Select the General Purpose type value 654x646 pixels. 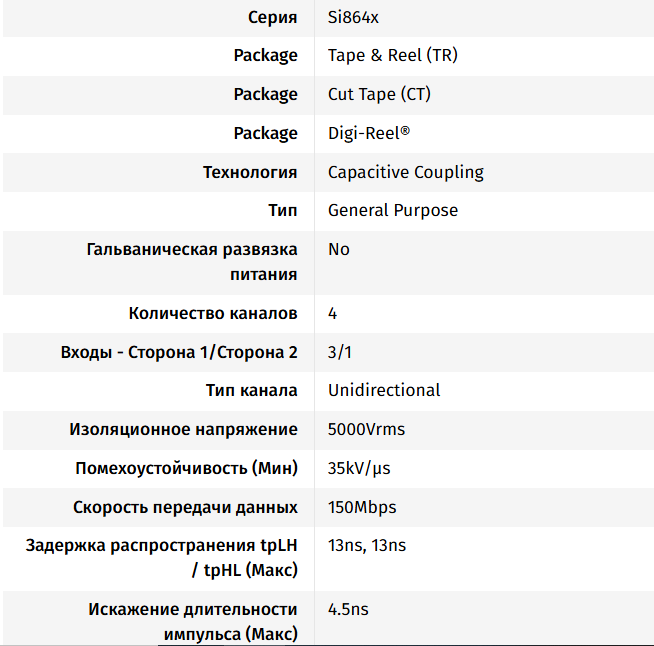pos(392,210)
